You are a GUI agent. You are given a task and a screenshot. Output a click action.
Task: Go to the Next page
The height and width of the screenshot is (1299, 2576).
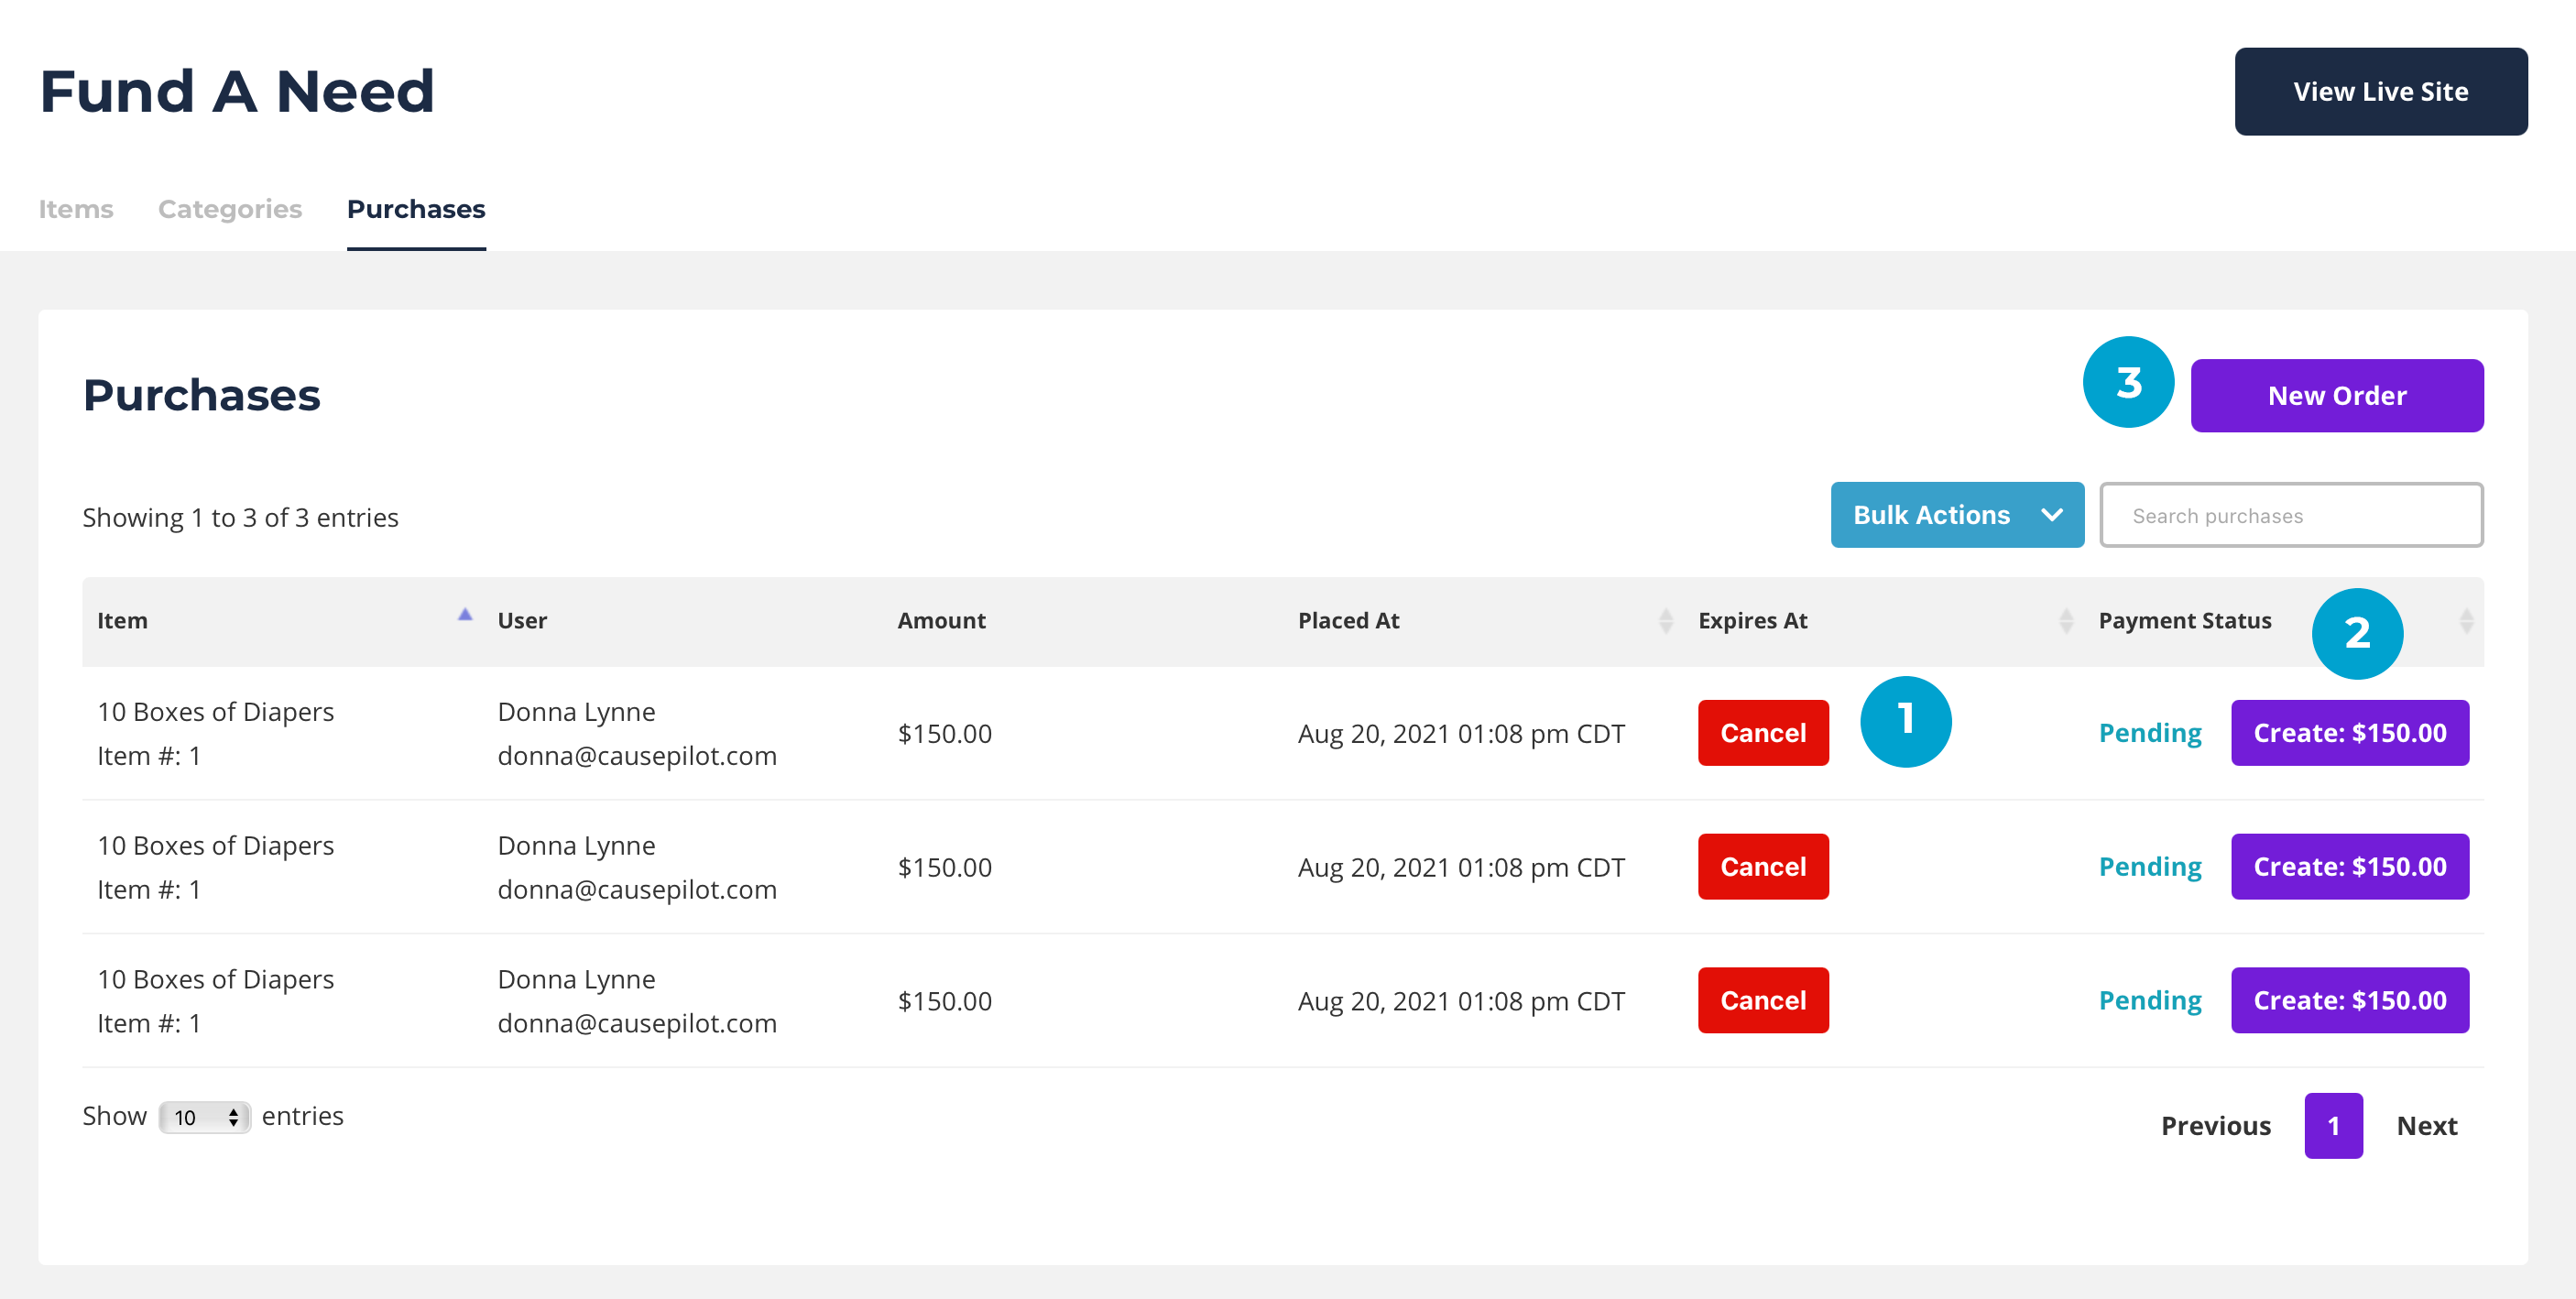2426,1126
